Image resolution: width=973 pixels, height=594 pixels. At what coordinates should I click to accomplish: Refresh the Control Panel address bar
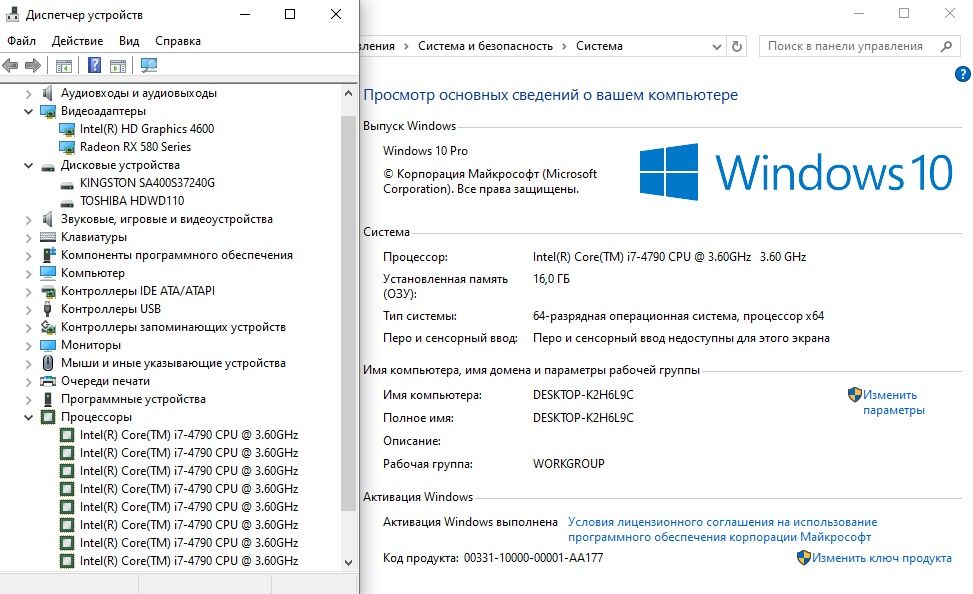point(737,46)
